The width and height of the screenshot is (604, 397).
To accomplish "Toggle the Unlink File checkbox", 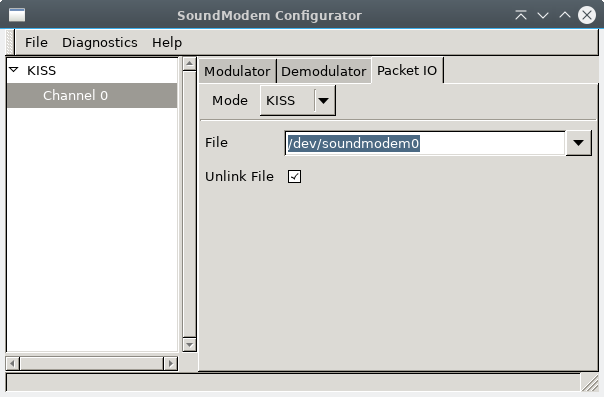I will 294,176.
